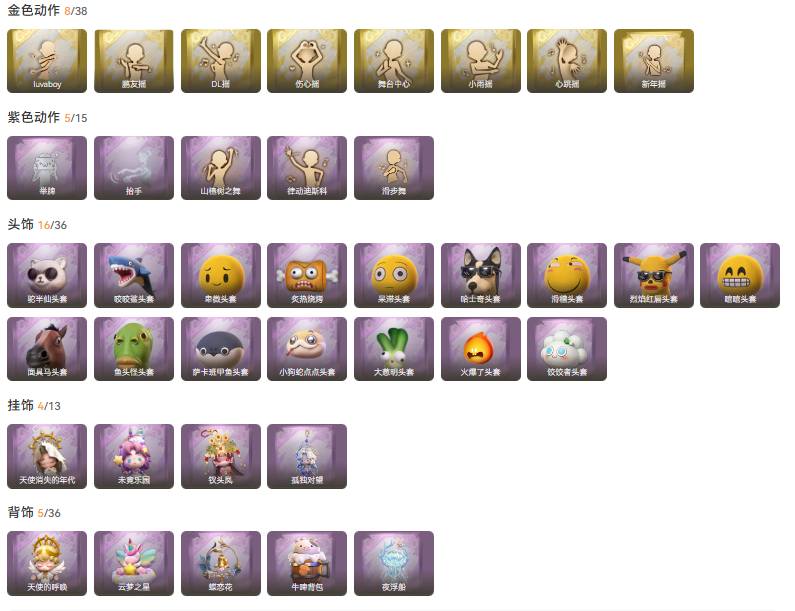Choose the 大葱明头套 green onion headgear
The height and width of the screenshot is (611, 795).
(394, 349)
